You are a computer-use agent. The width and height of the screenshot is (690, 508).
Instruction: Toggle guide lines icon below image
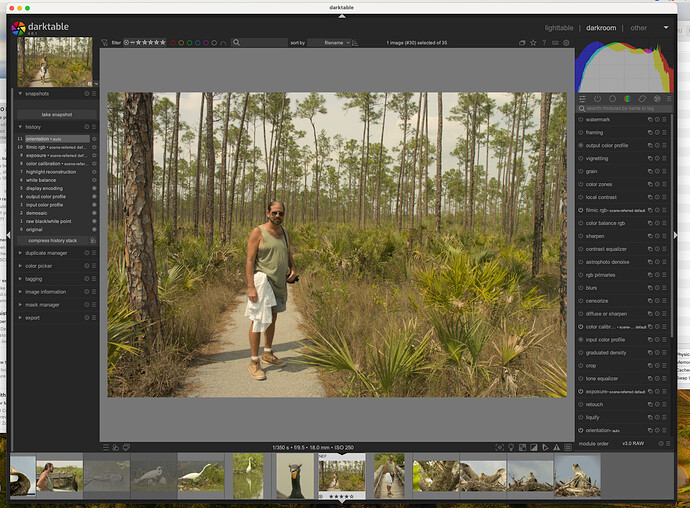coord(568,447)
